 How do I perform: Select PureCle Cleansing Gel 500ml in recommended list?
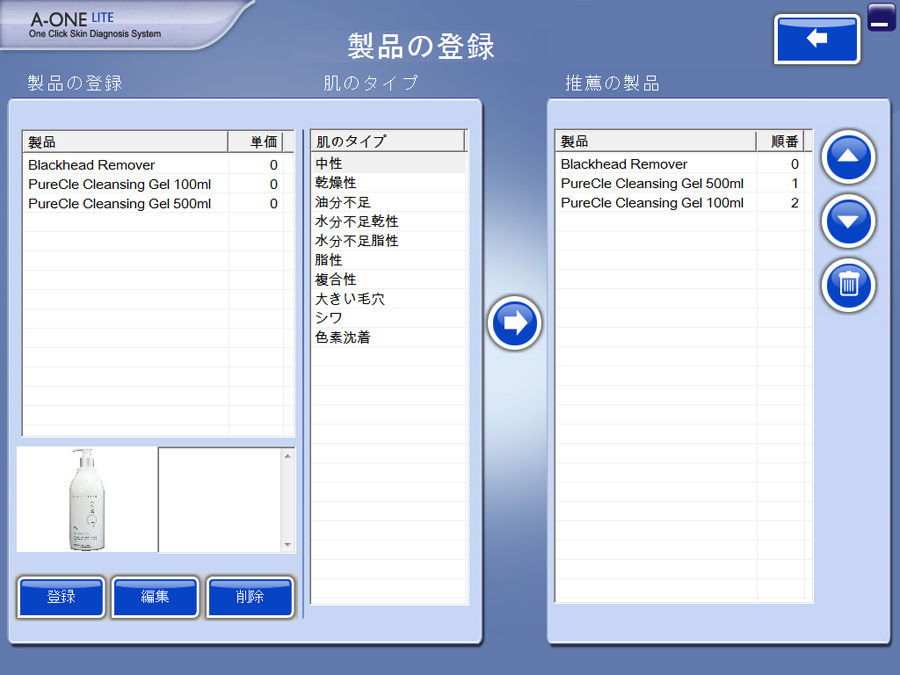pyautogui.click(x=652, y=184)
